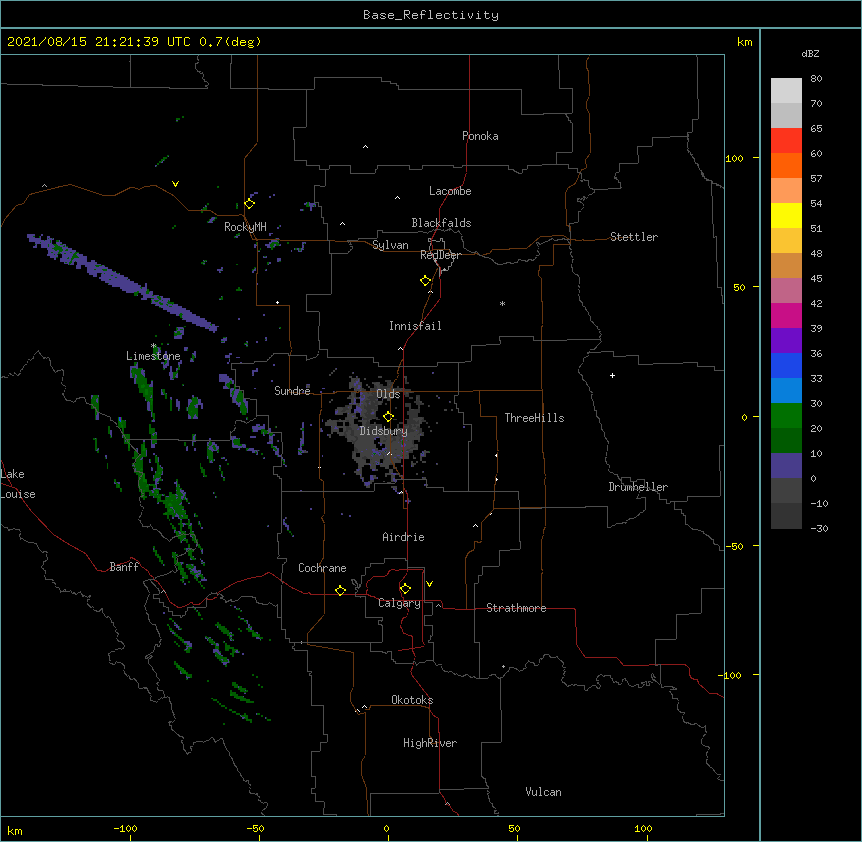Click the Sylvan label
This screenshot has width=862, height=842.
click(x=390, y=245)
